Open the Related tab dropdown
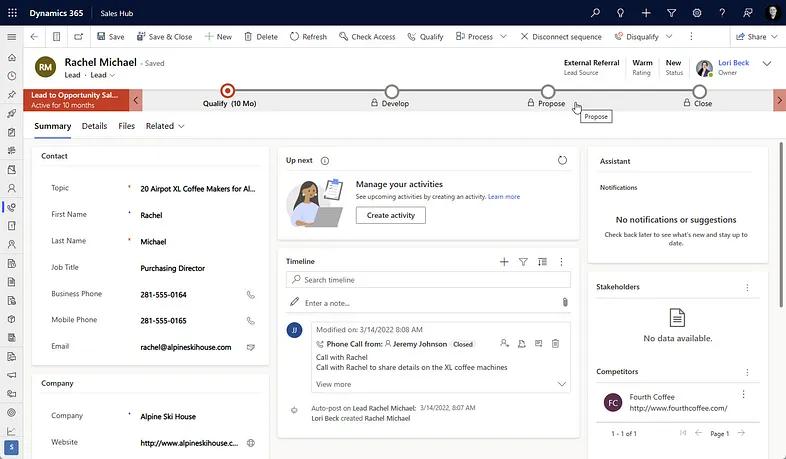786x459 pixels. [x=165, y=126]
